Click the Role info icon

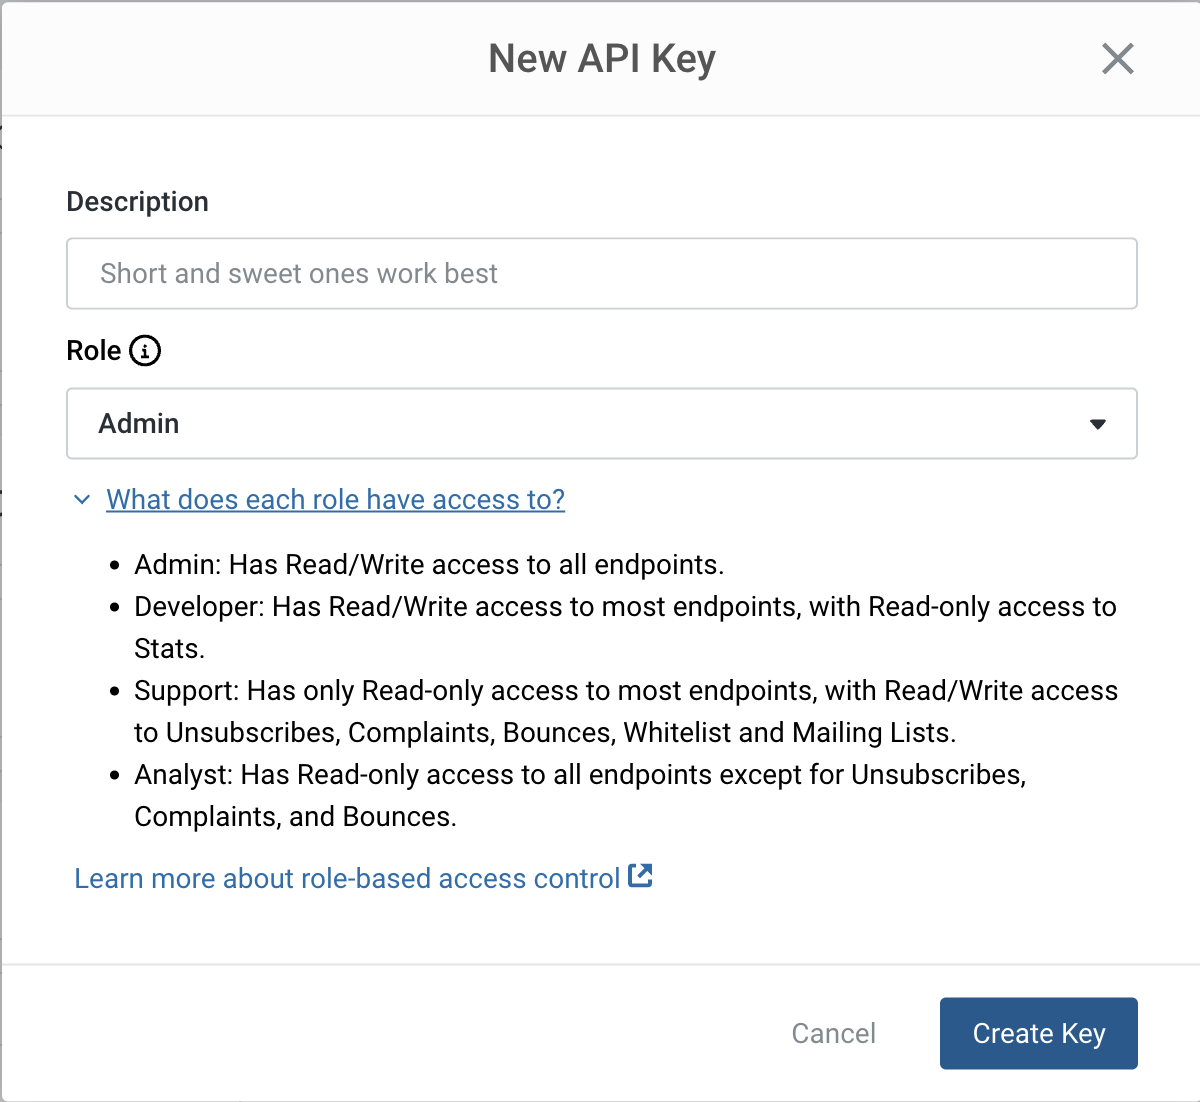click(145, 351)
